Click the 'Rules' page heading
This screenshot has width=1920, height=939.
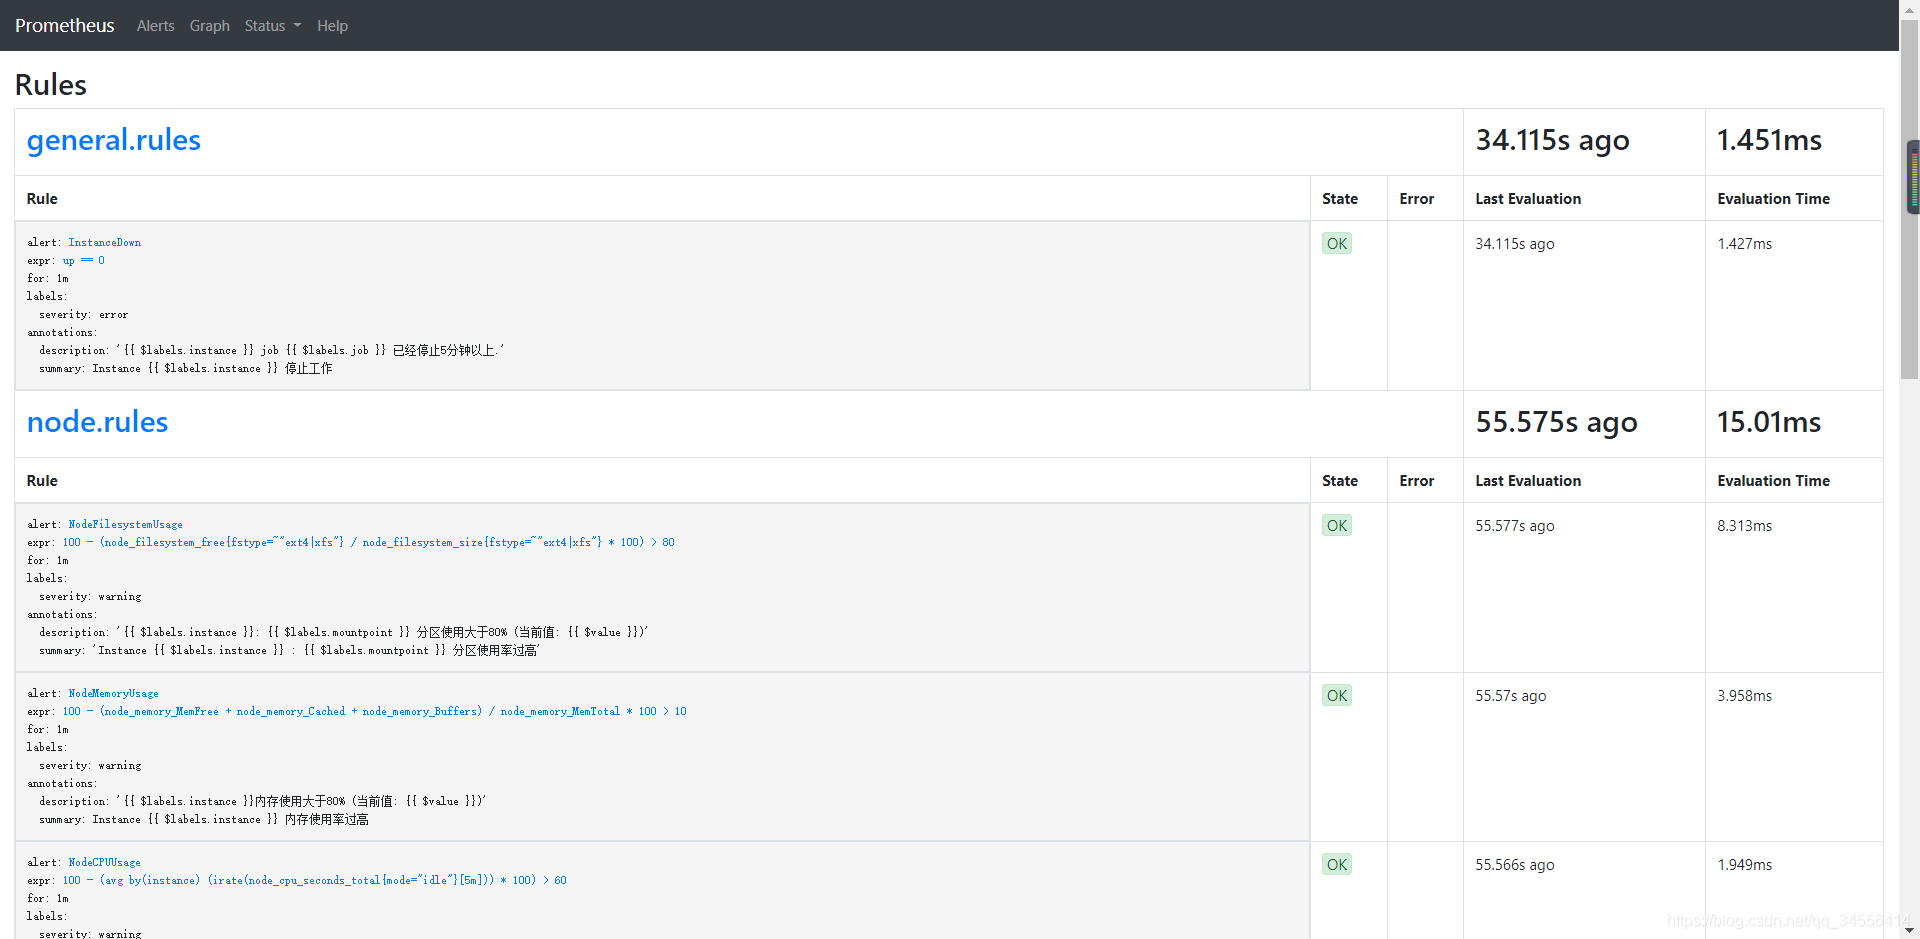click(51, 85)
